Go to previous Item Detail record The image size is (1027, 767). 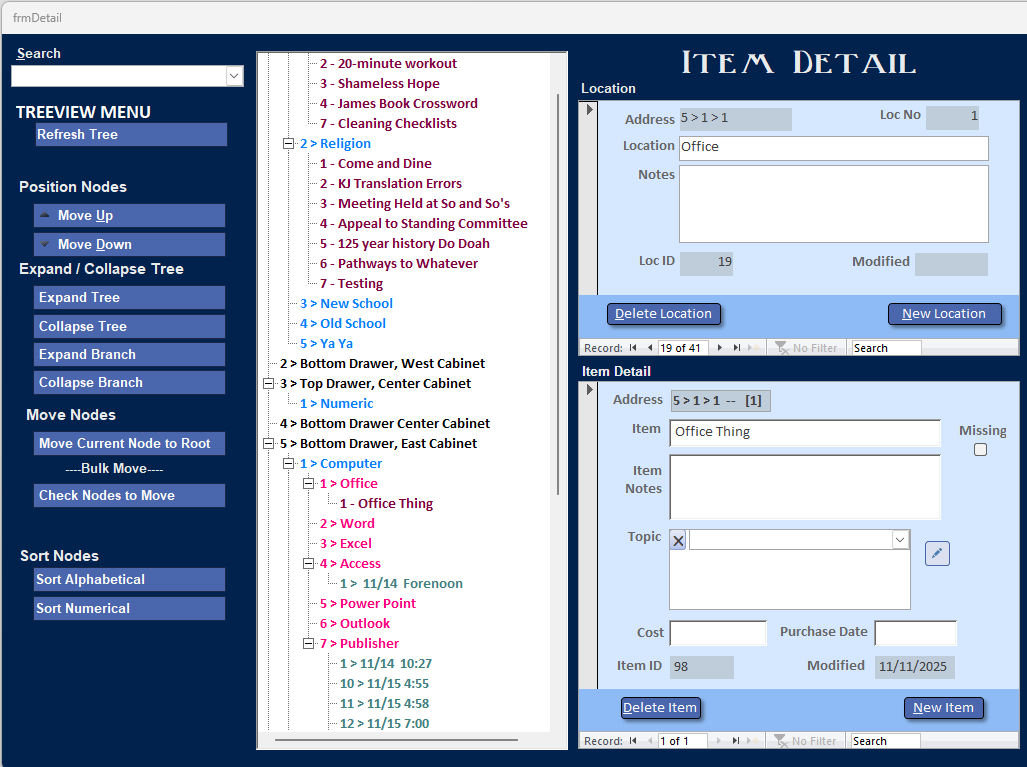tap(650, 741)
